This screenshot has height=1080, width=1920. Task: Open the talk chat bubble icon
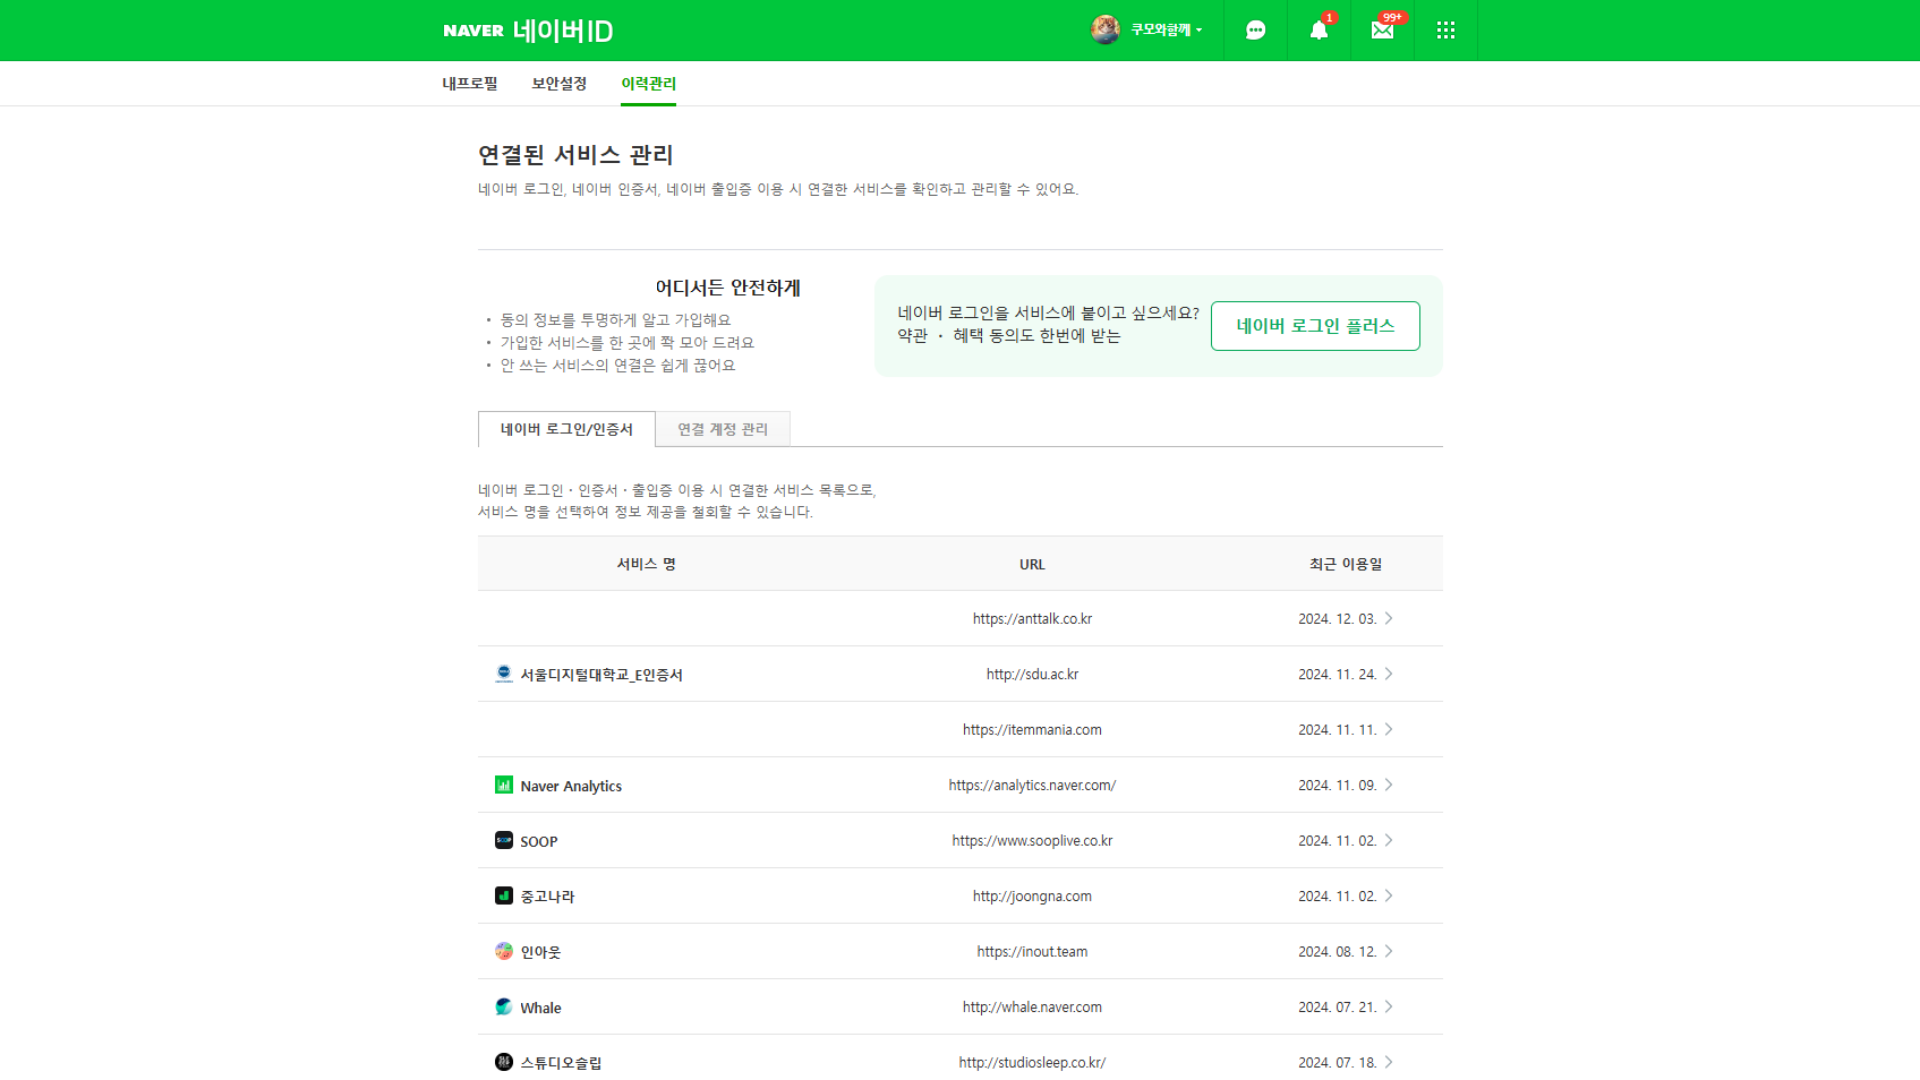1255,30
